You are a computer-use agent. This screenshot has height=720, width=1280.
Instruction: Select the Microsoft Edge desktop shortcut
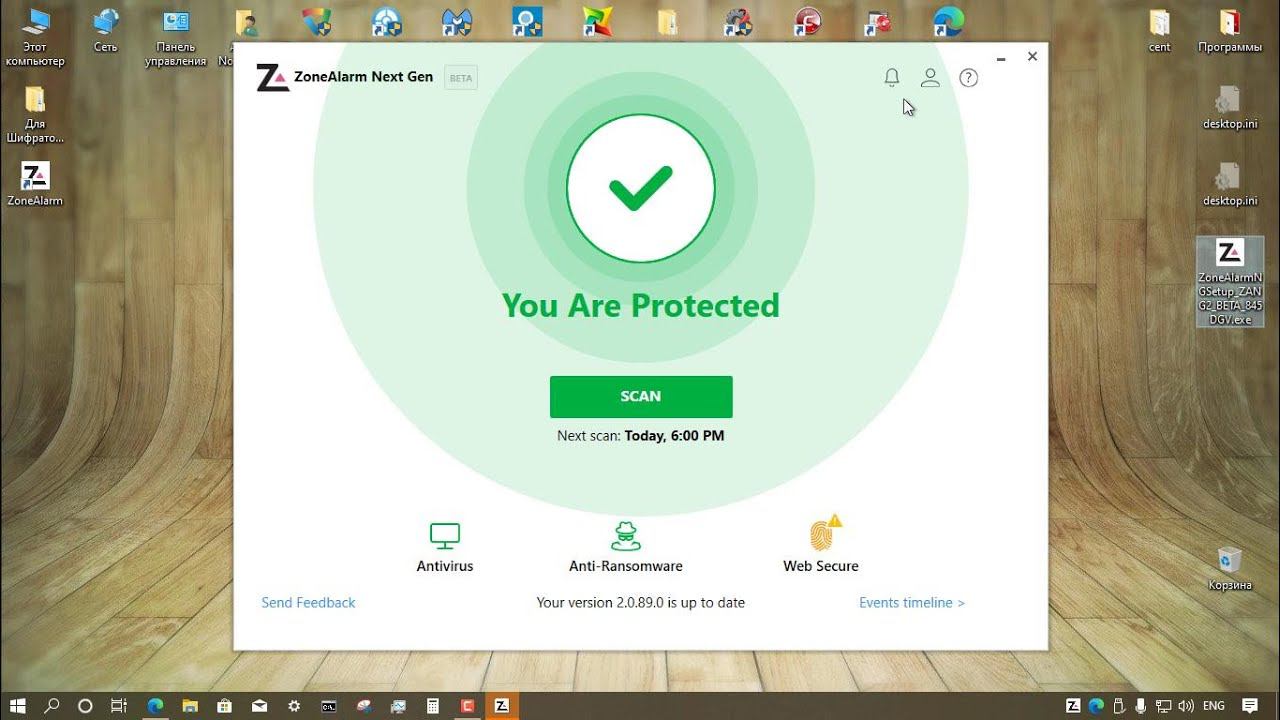tap(948, 21)
